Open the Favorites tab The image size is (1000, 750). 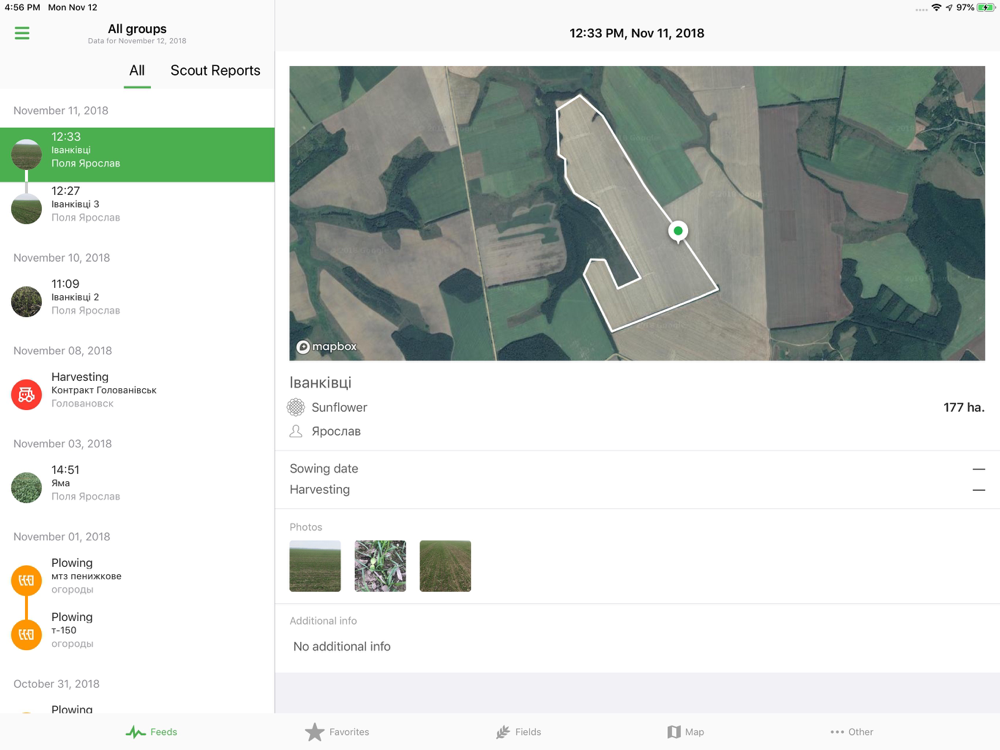[x=337, y=732]
